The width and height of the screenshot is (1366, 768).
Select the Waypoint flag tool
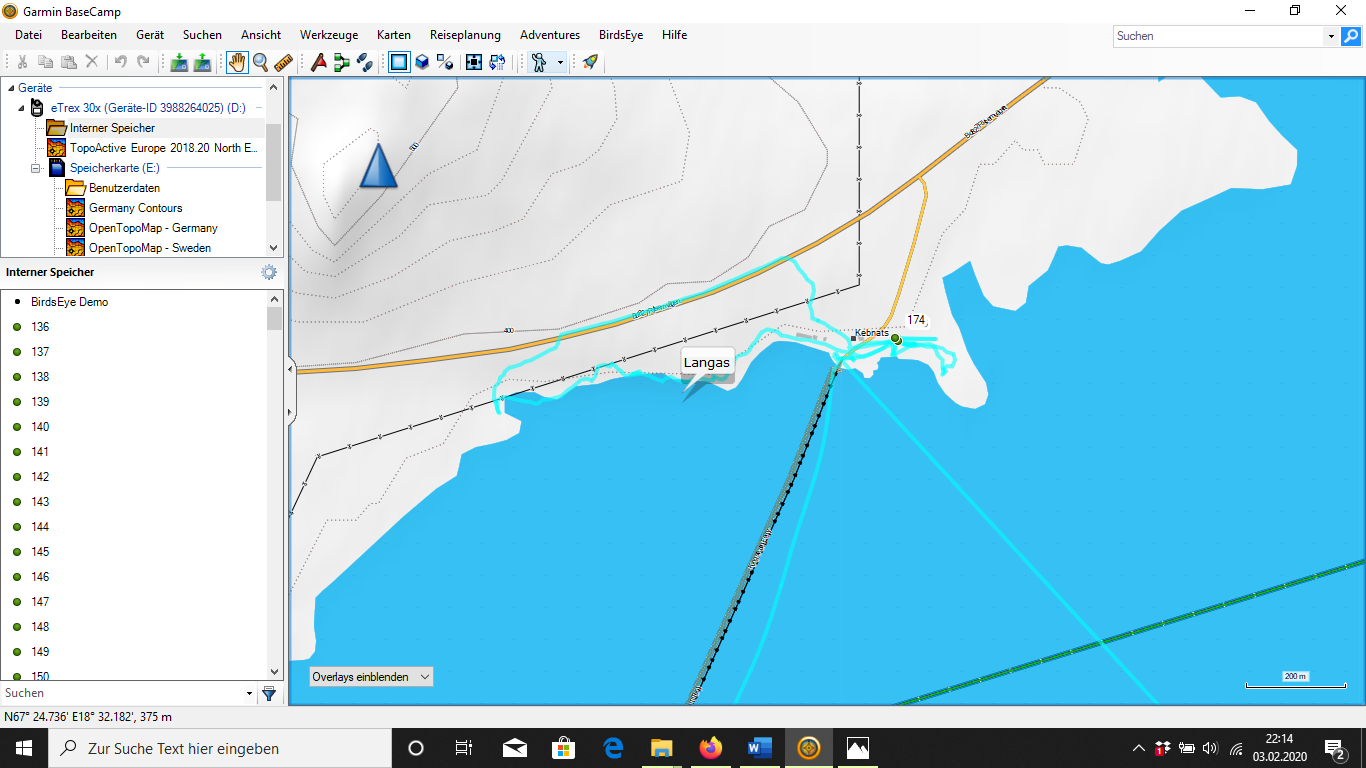pyautogui.click(x=319, y=62)
